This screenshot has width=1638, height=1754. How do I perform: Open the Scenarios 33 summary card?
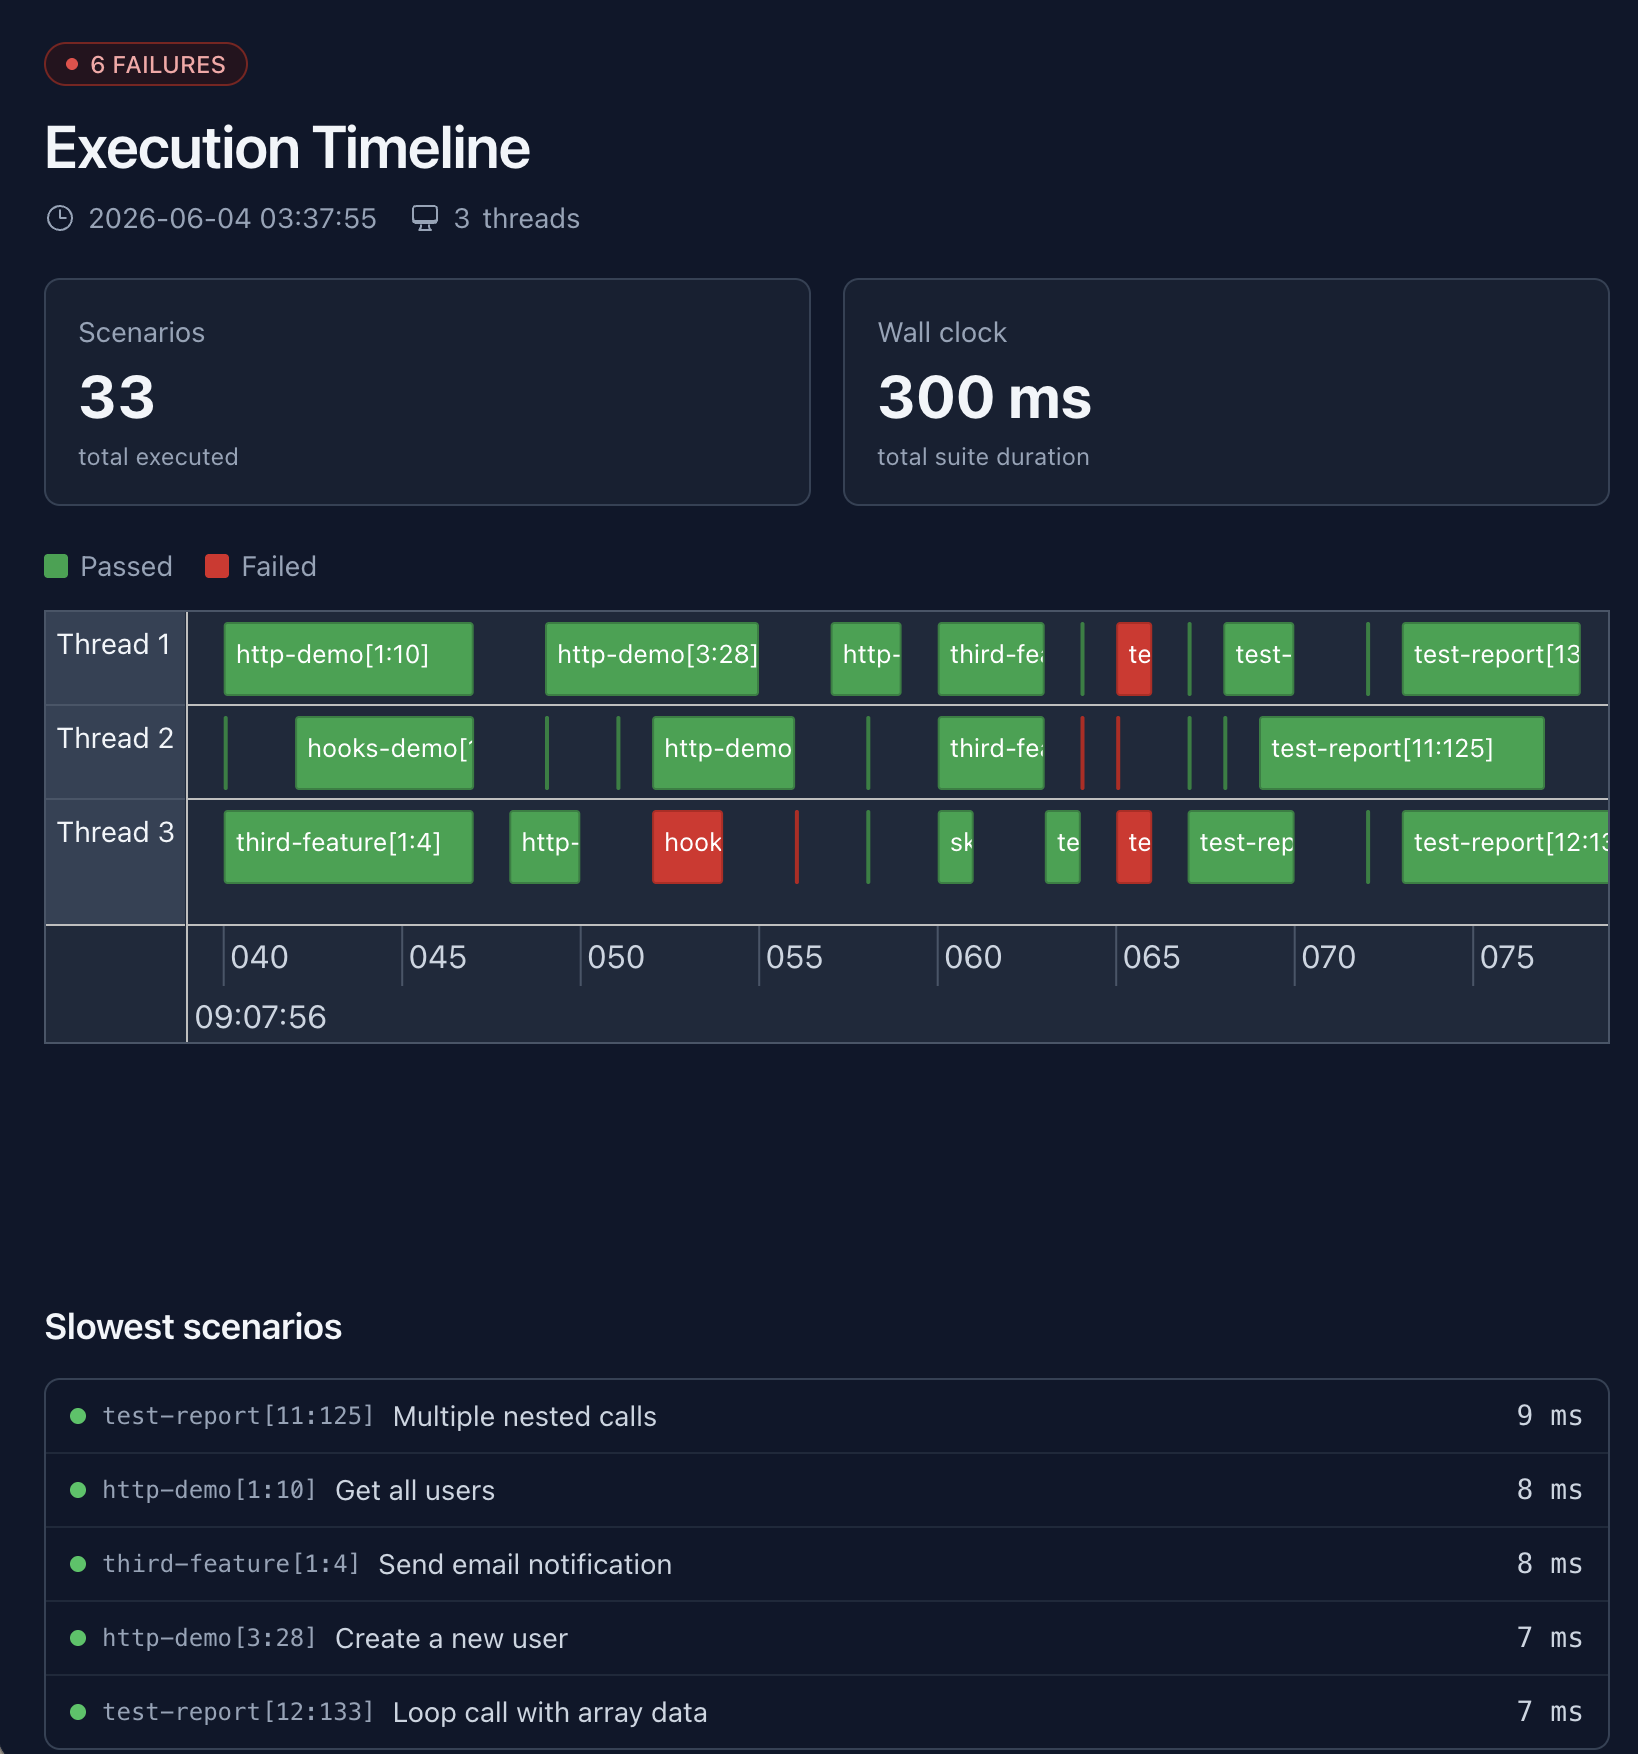click(427, 392)
